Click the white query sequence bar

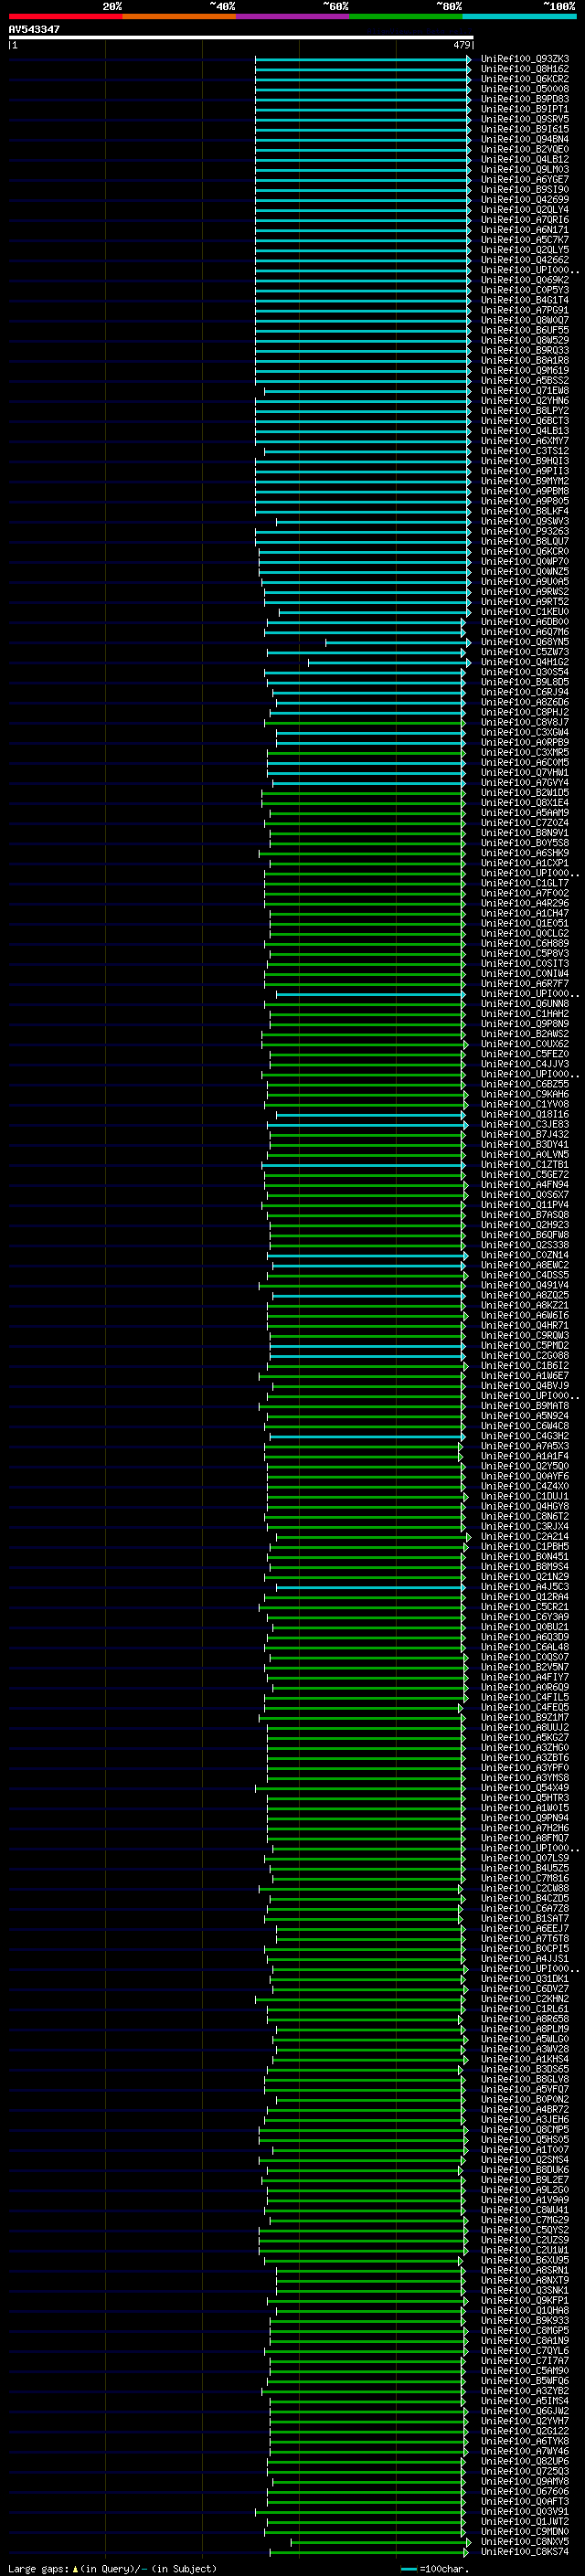[240, 38]
